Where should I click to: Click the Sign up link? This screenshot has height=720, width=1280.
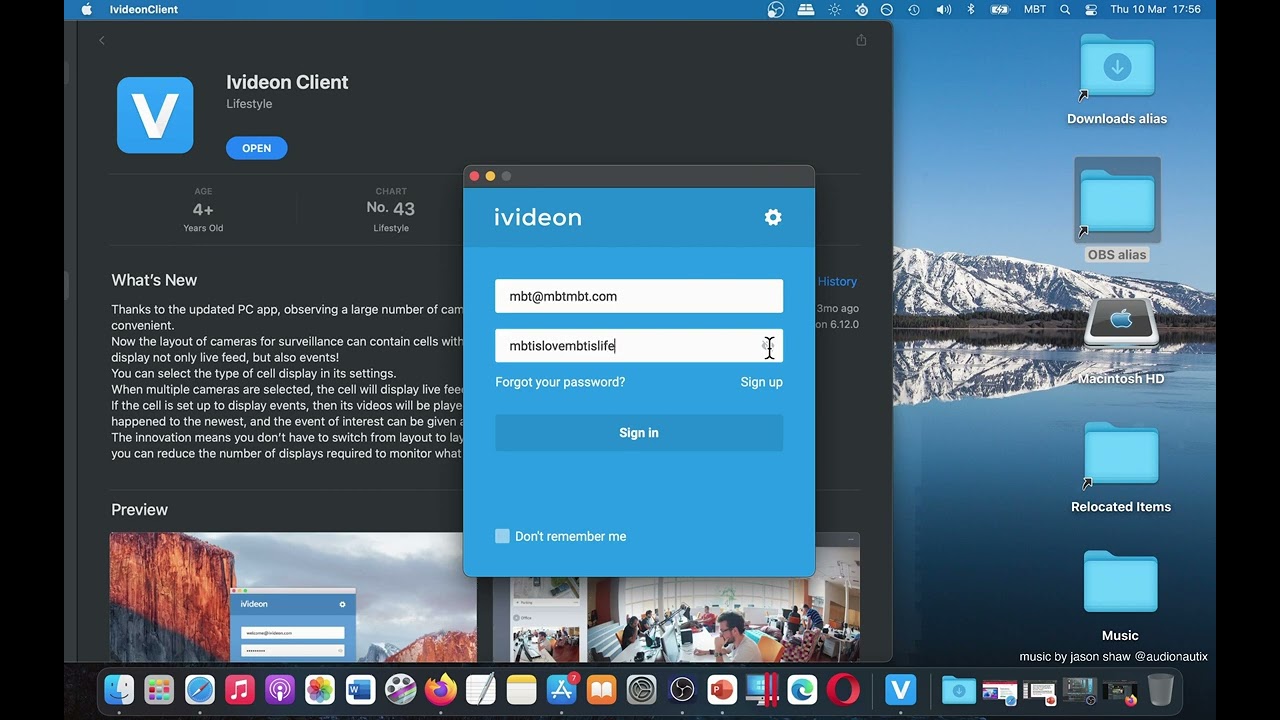point(762,382)
